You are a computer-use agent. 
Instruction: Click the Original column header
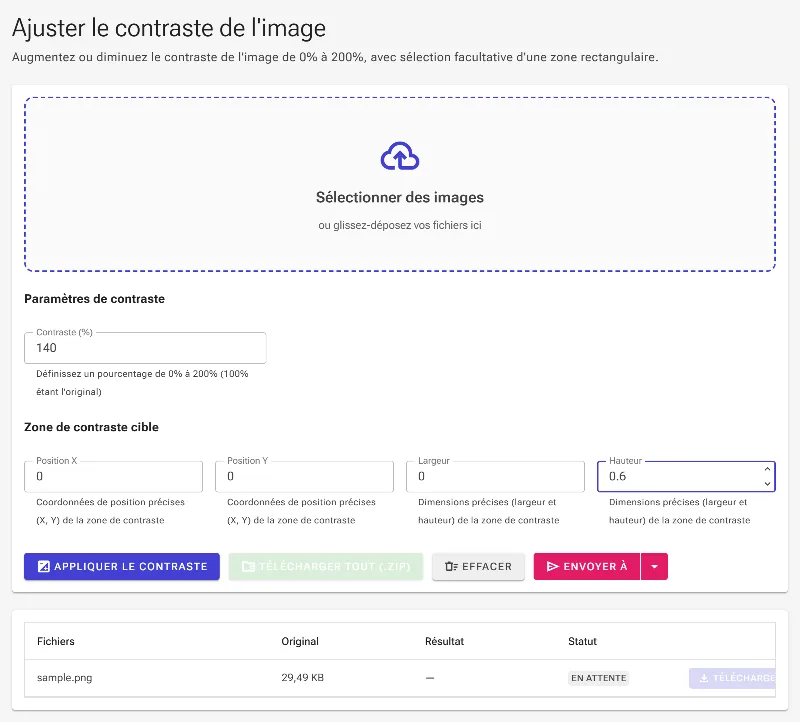pos(299,641)
